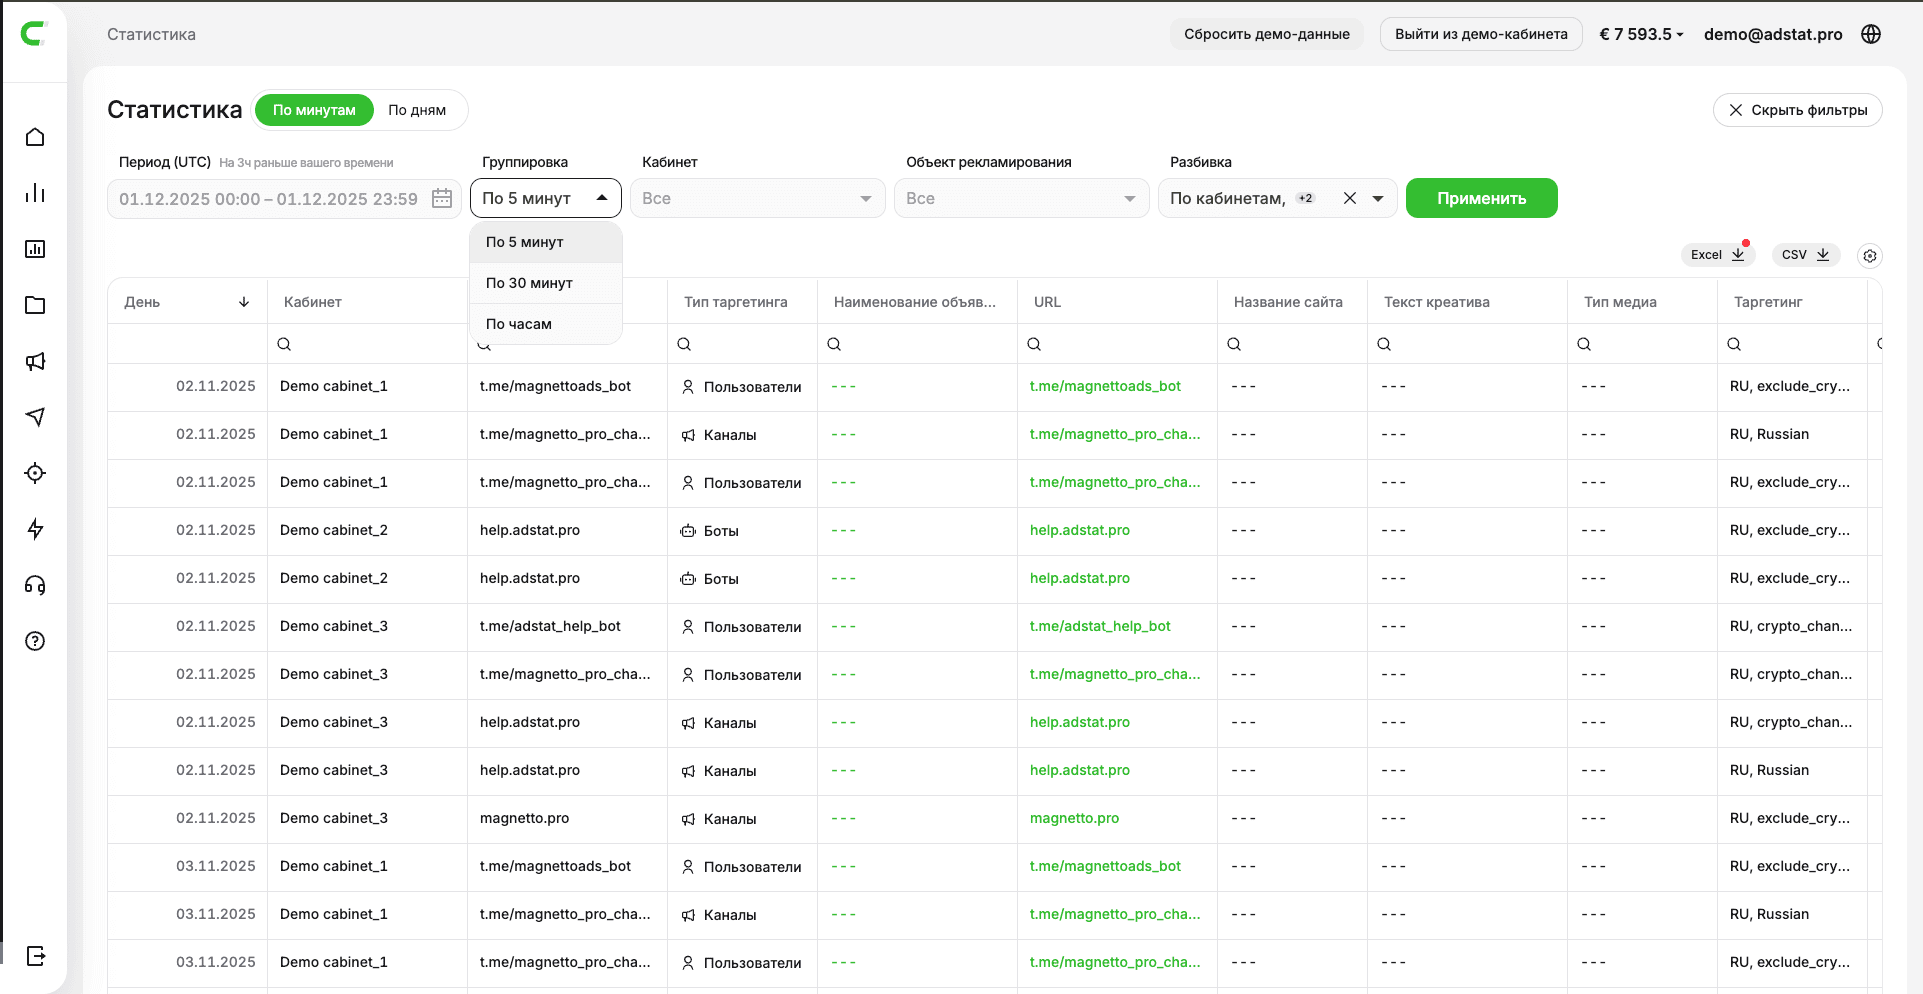Click the lightning bolt sidebar icon
This screenshot has height=994, width=1923.
(35, 529)
